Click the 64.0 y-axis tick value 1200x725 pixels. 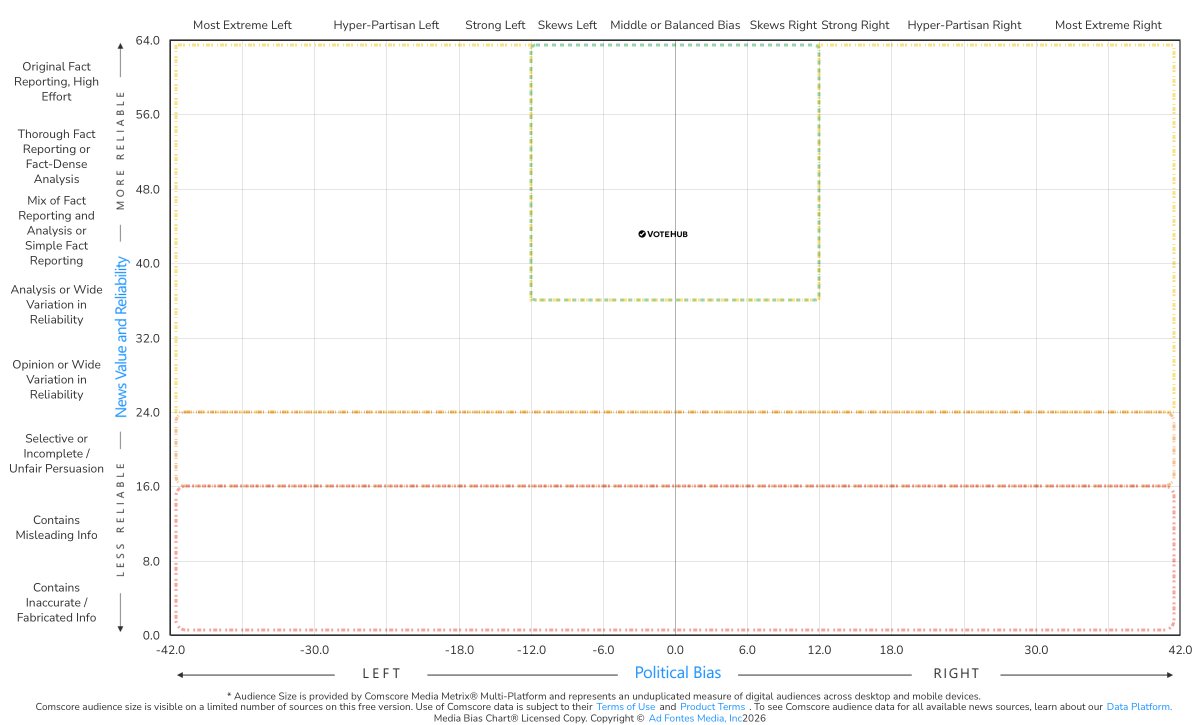148,40
